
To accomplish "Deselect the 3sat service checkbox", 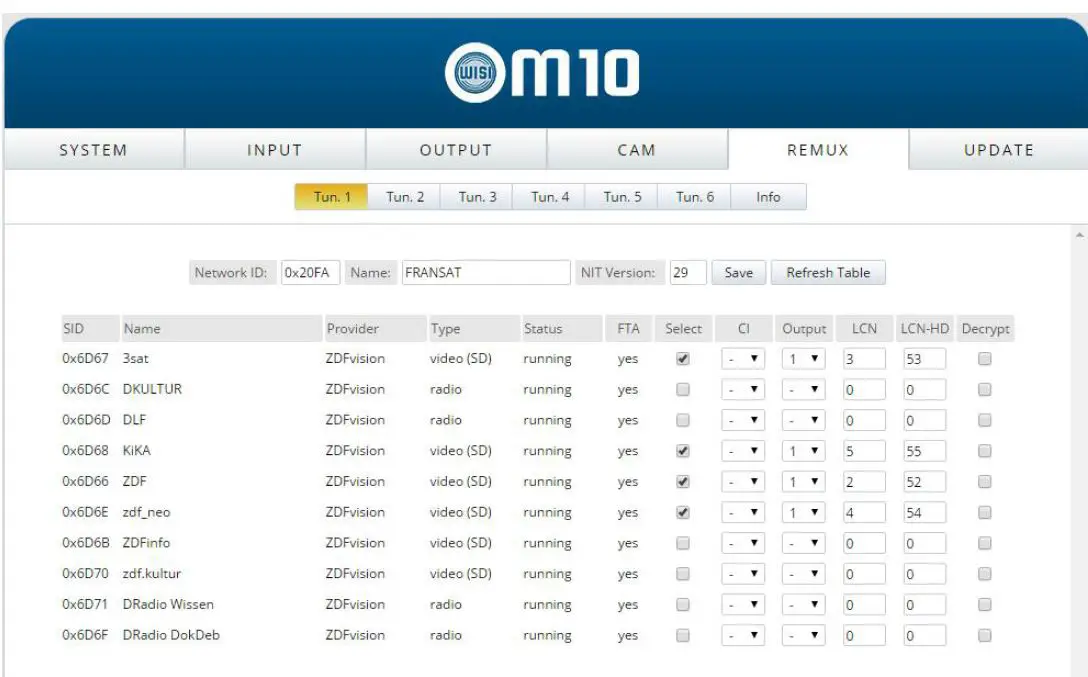I will coord(684,358).
